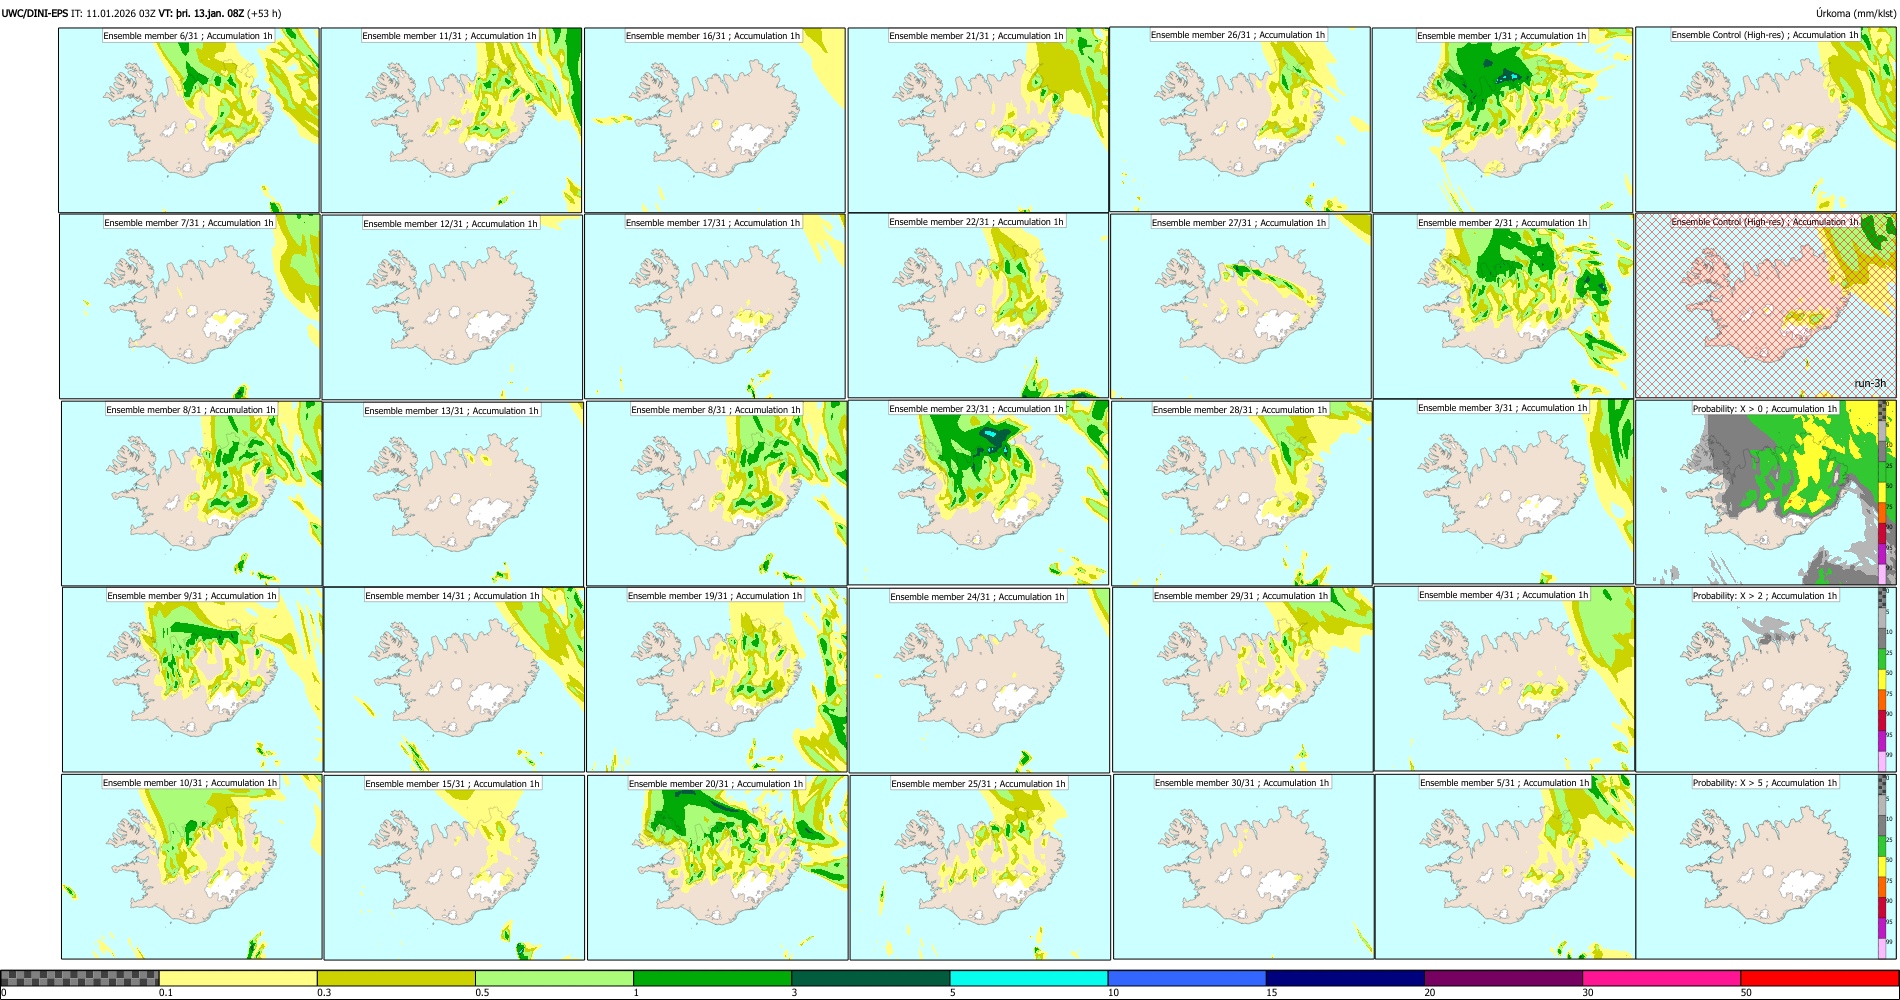
Task: Click the 'Úrkoma (mm/klst)' unit label
Action: click(1856, 14)
